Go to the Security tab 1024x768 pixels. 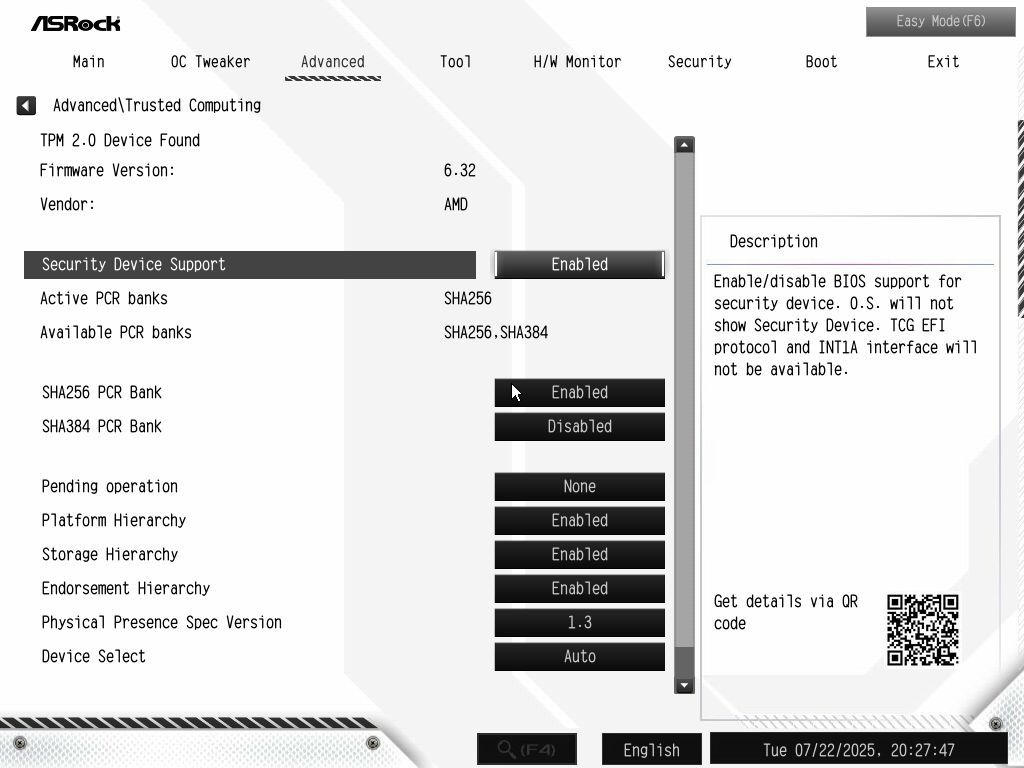pos(699,62)
